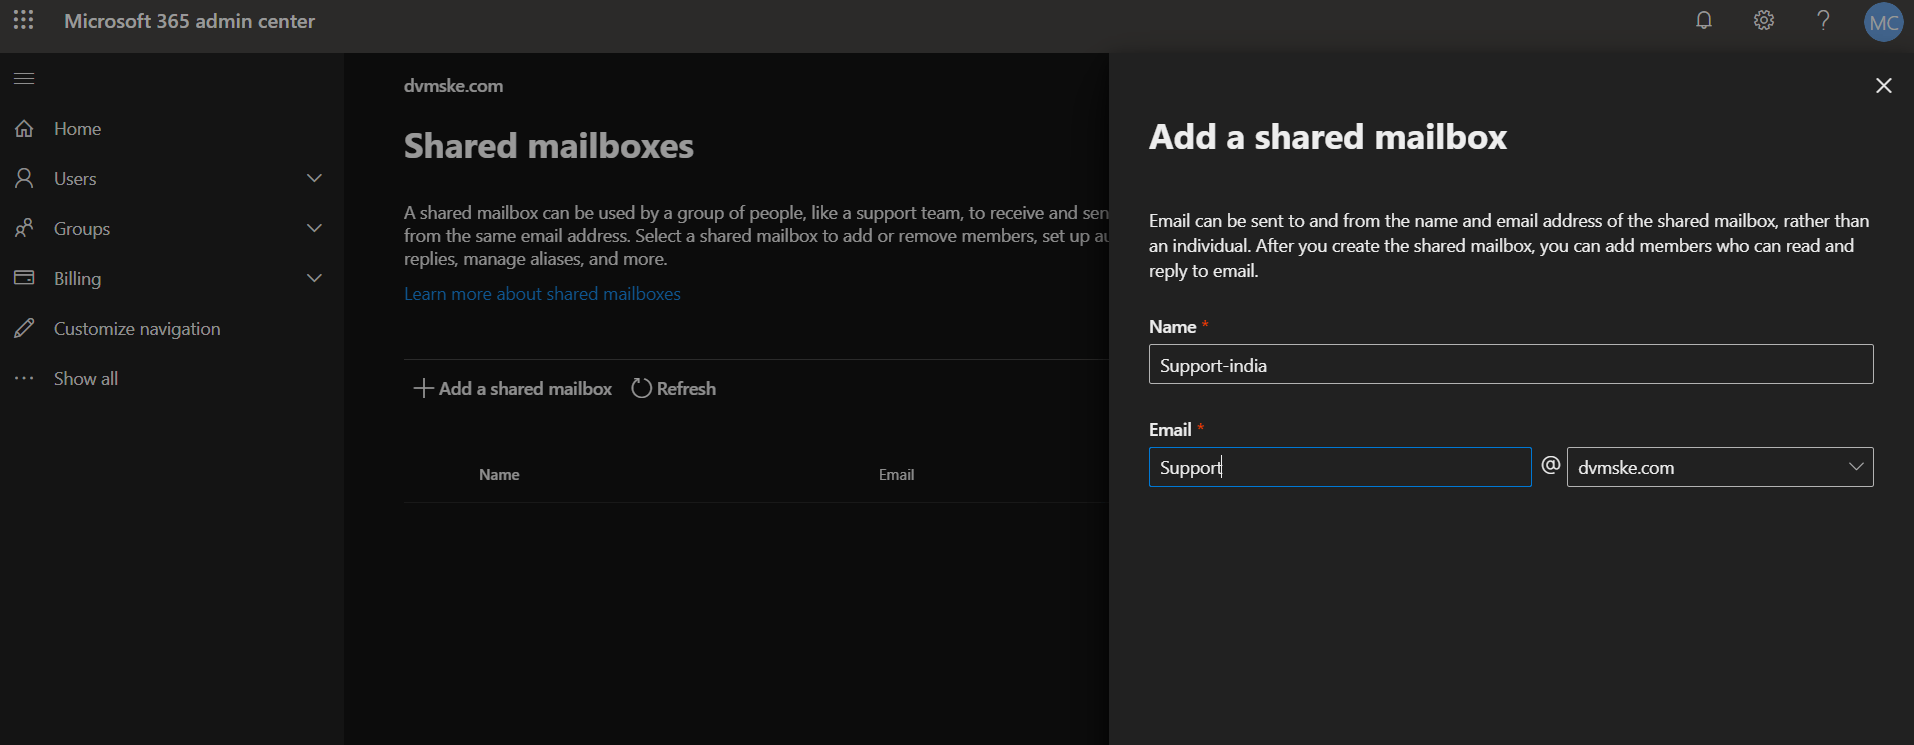Image resolution: width=1914 pixels, height=745 pixels.
Task: Click the dvmske.com breadcrumb text
Action: pos(453,86)
